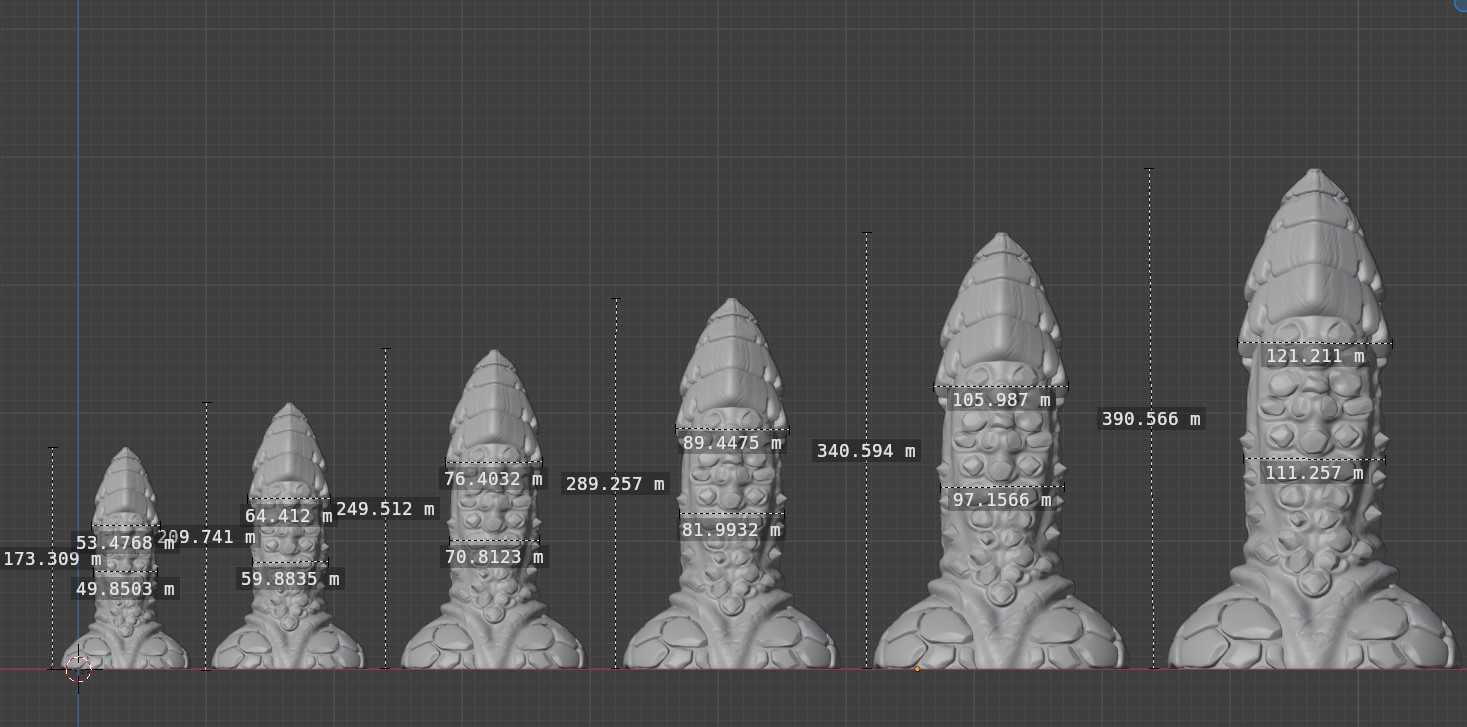Click the 173.309 m measurement label
Image resolution: width=1467 pixels, height=727 pixels.
coord(53,559)
